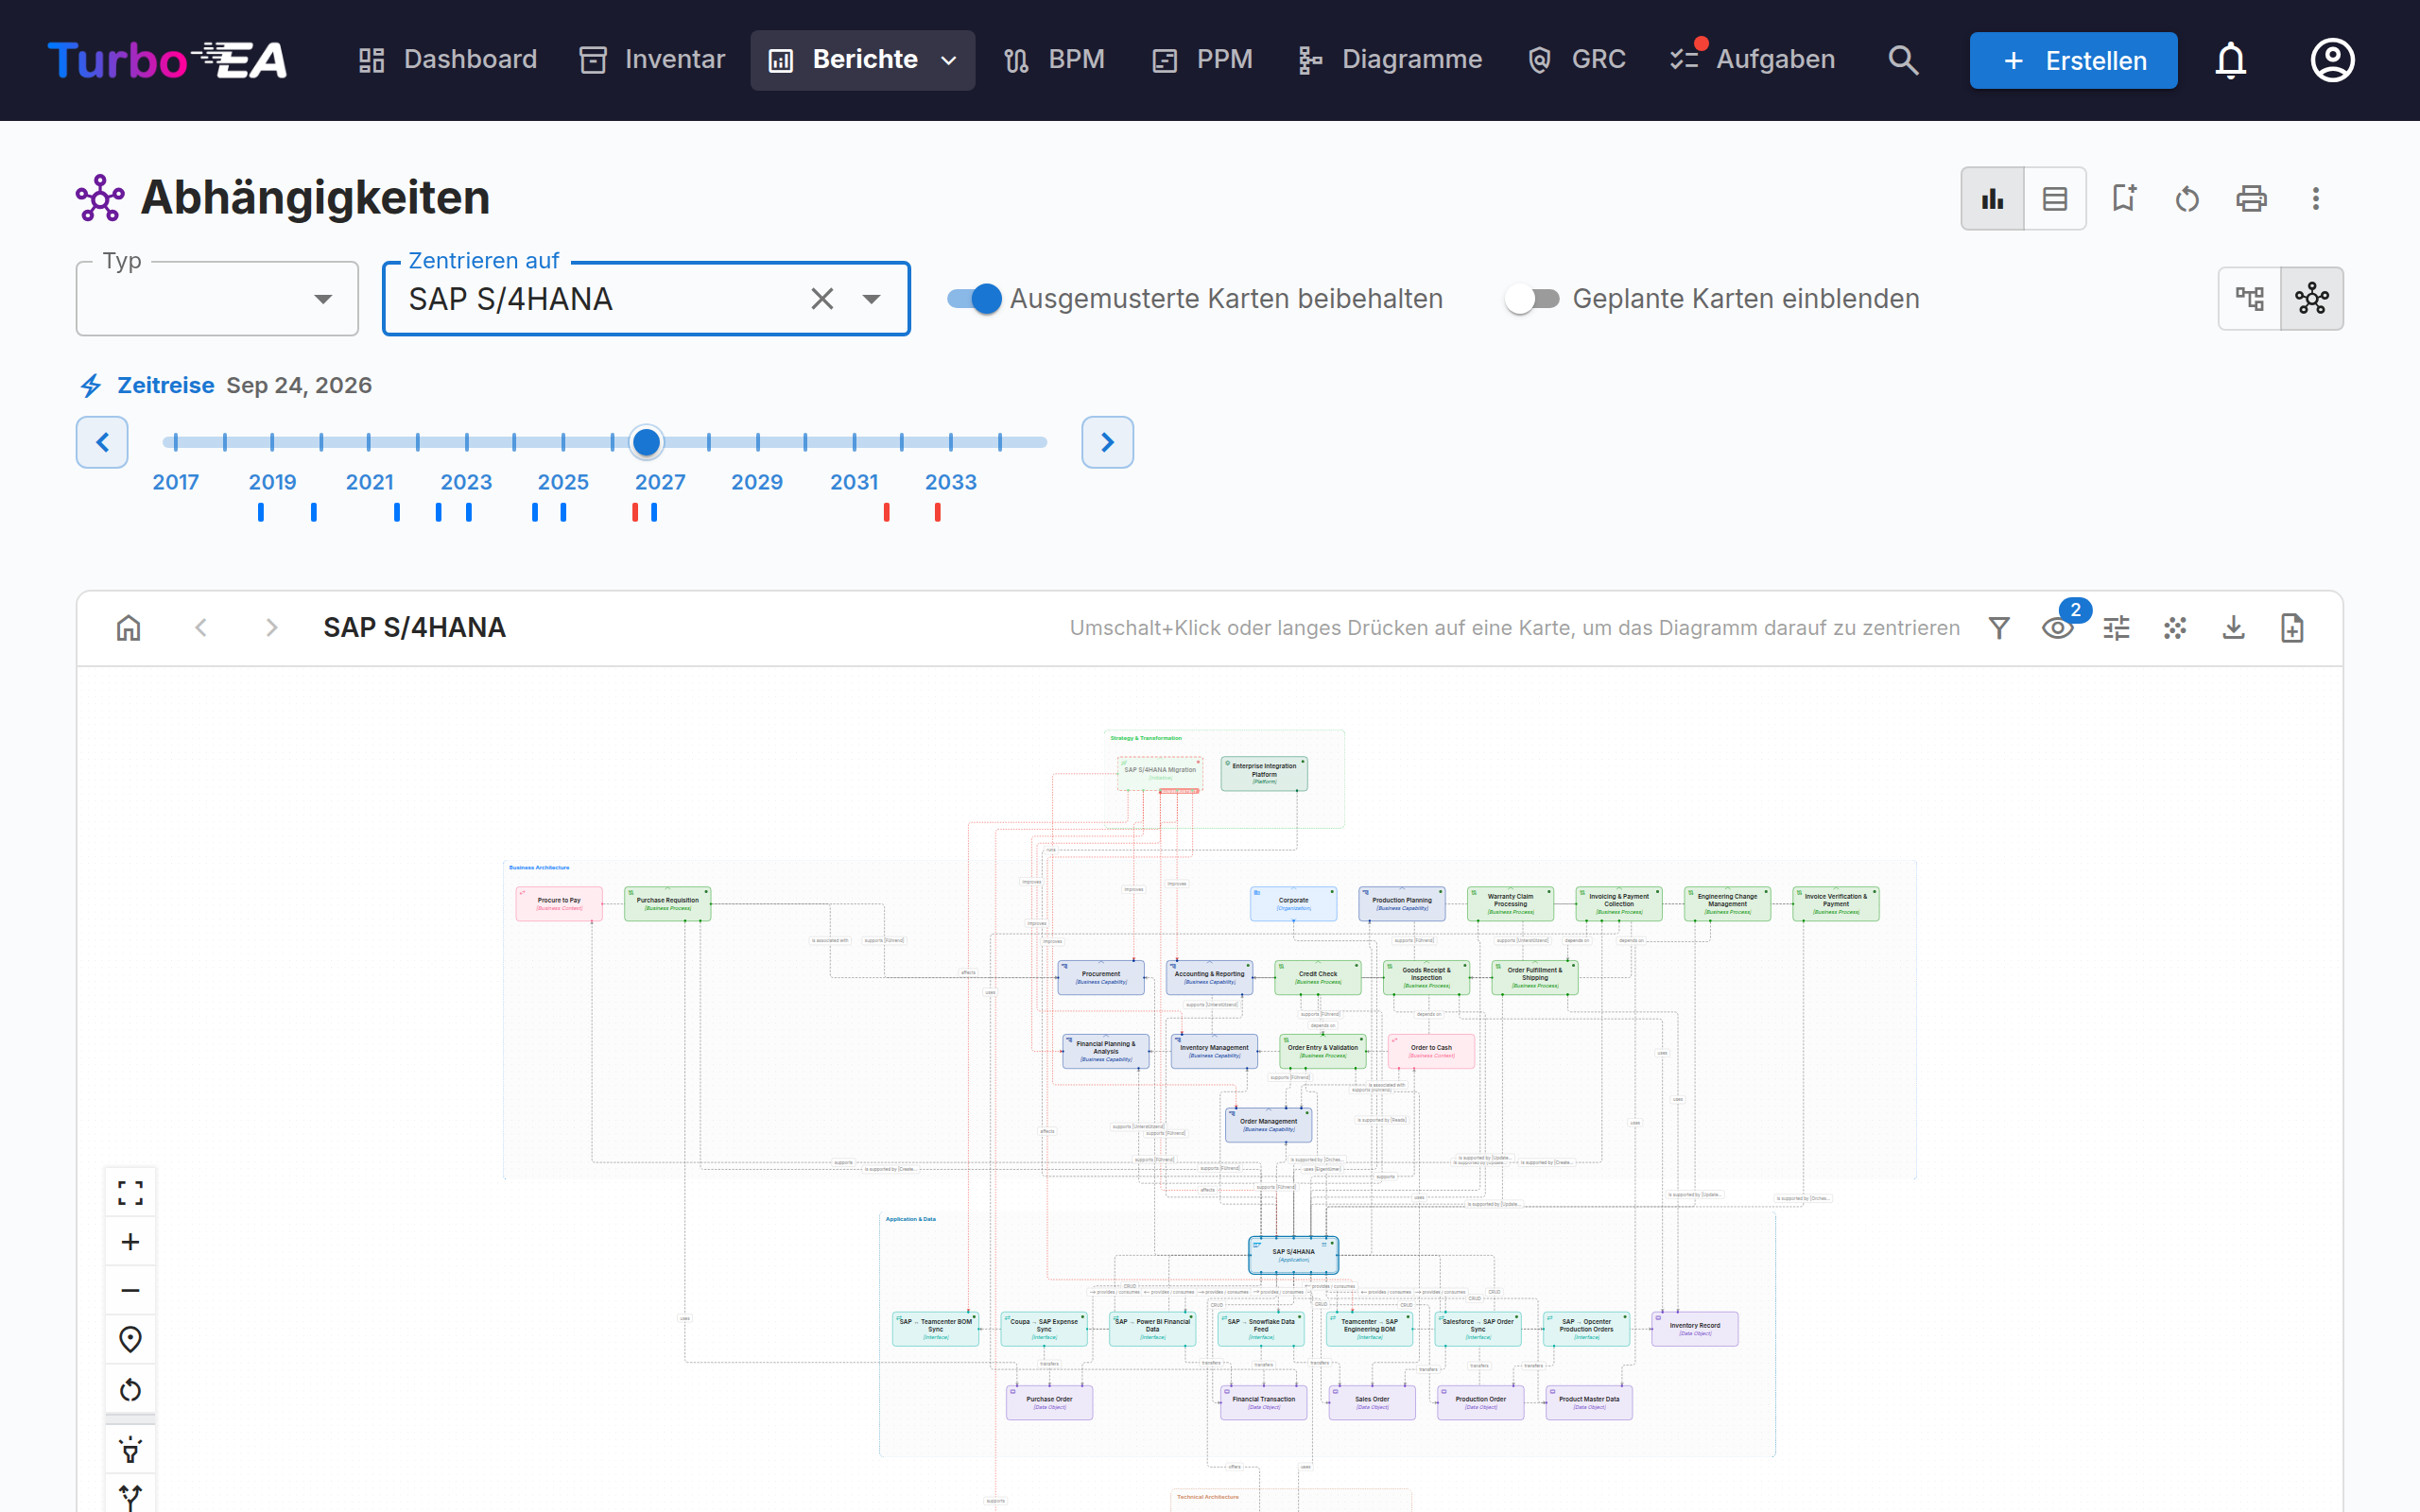Export diagram to new file
Viewport: 2420px width, 1512px height.
pos(2292,628)
